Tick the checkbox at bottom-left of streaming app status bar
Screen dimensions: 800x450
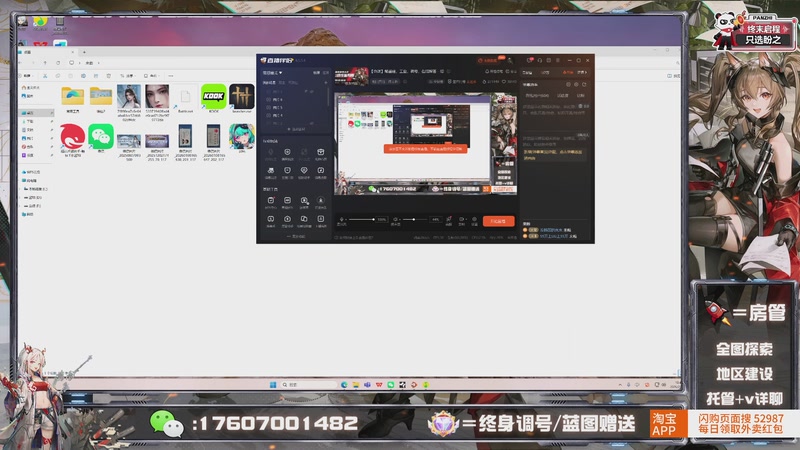click(x=336, y=238)
